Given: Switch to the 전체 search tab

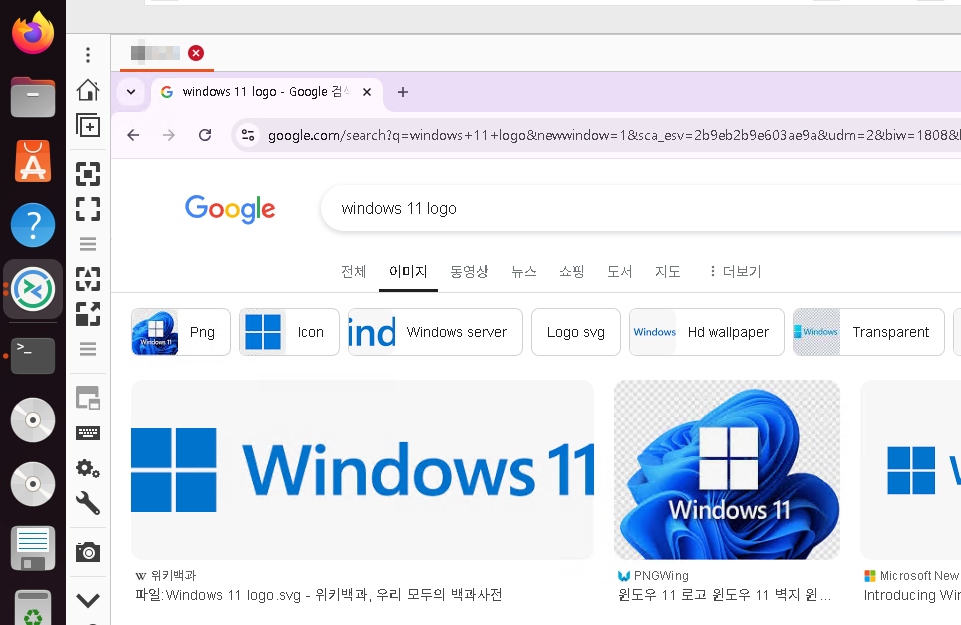Looking at the screenshot, I should point(354,271).
